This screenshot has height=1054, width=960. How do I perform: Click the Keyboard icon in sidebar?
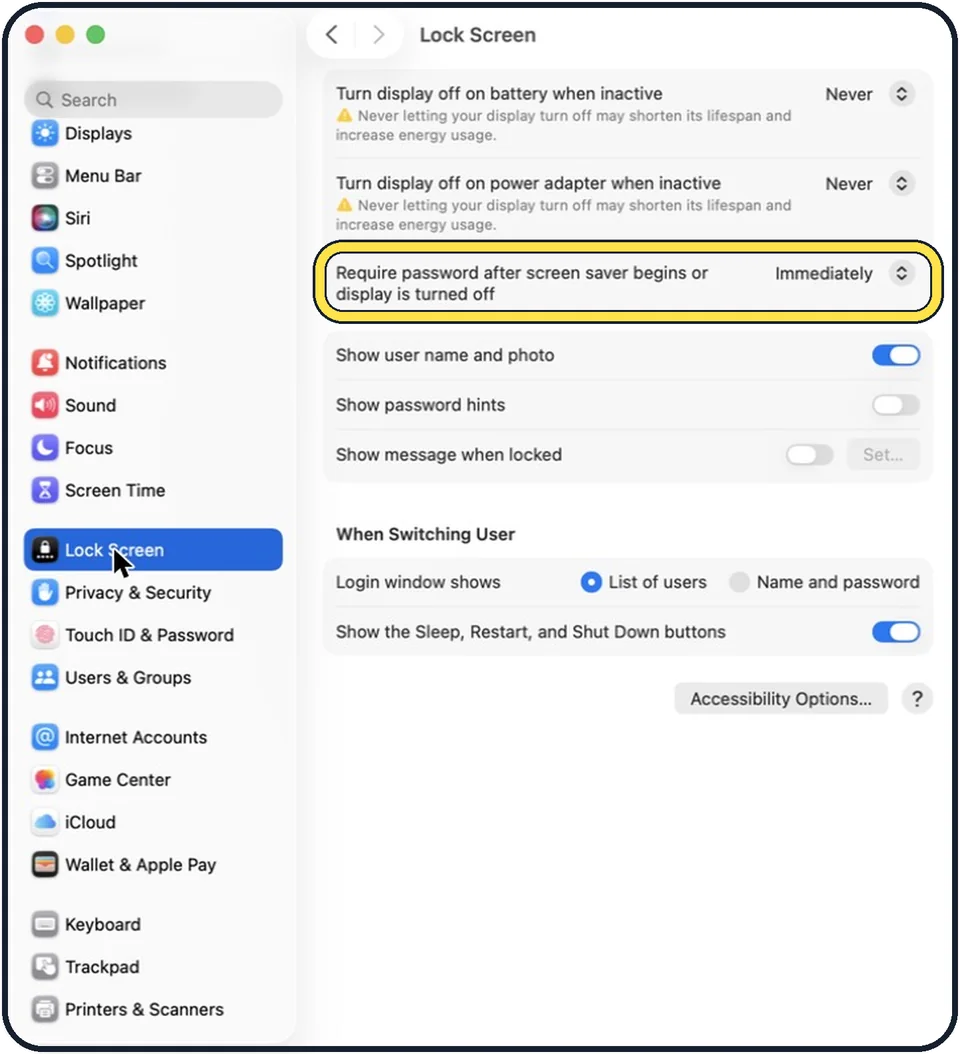tap(45, 924)
